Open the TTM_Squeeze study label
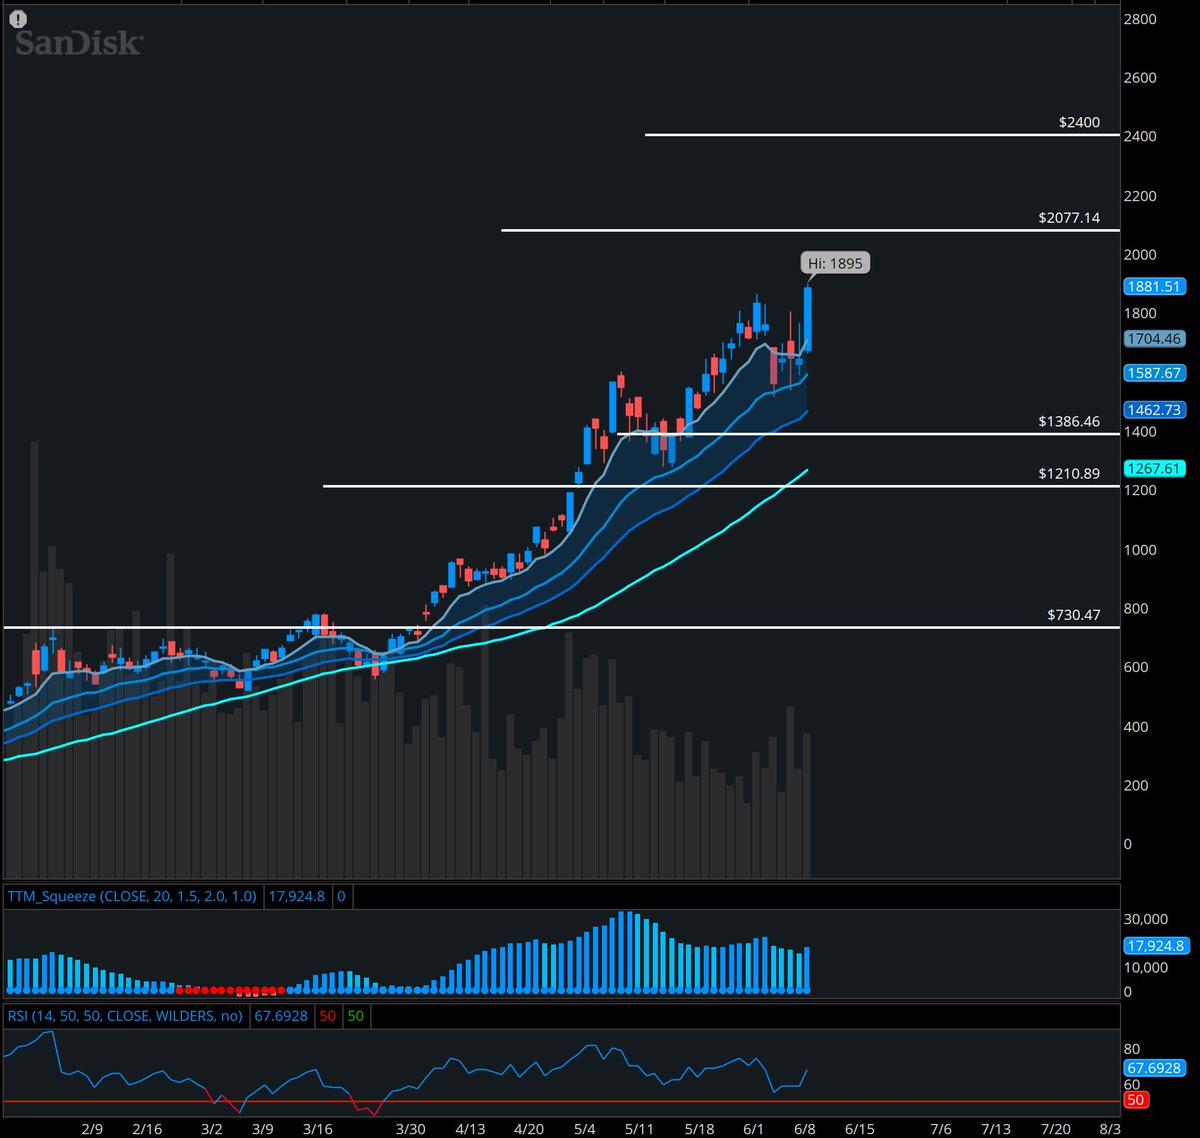Viewport: 1200px width, 1138px height. tap(132, 897)
